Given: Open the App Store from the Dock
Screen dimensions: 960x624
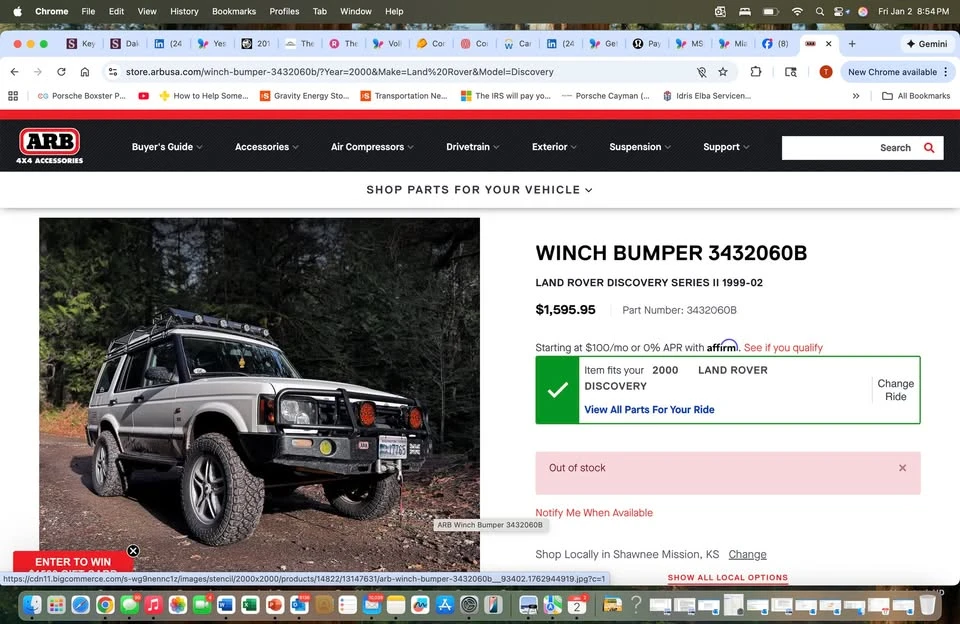Looking at the screenshot, I should pyautogui.click(x=444, y=605).
